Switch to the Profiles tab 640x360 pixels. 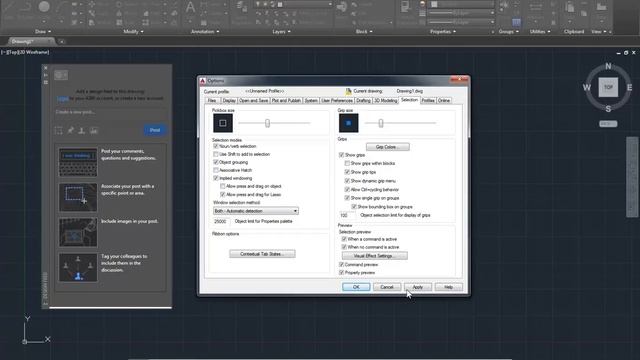click(428, 100)
